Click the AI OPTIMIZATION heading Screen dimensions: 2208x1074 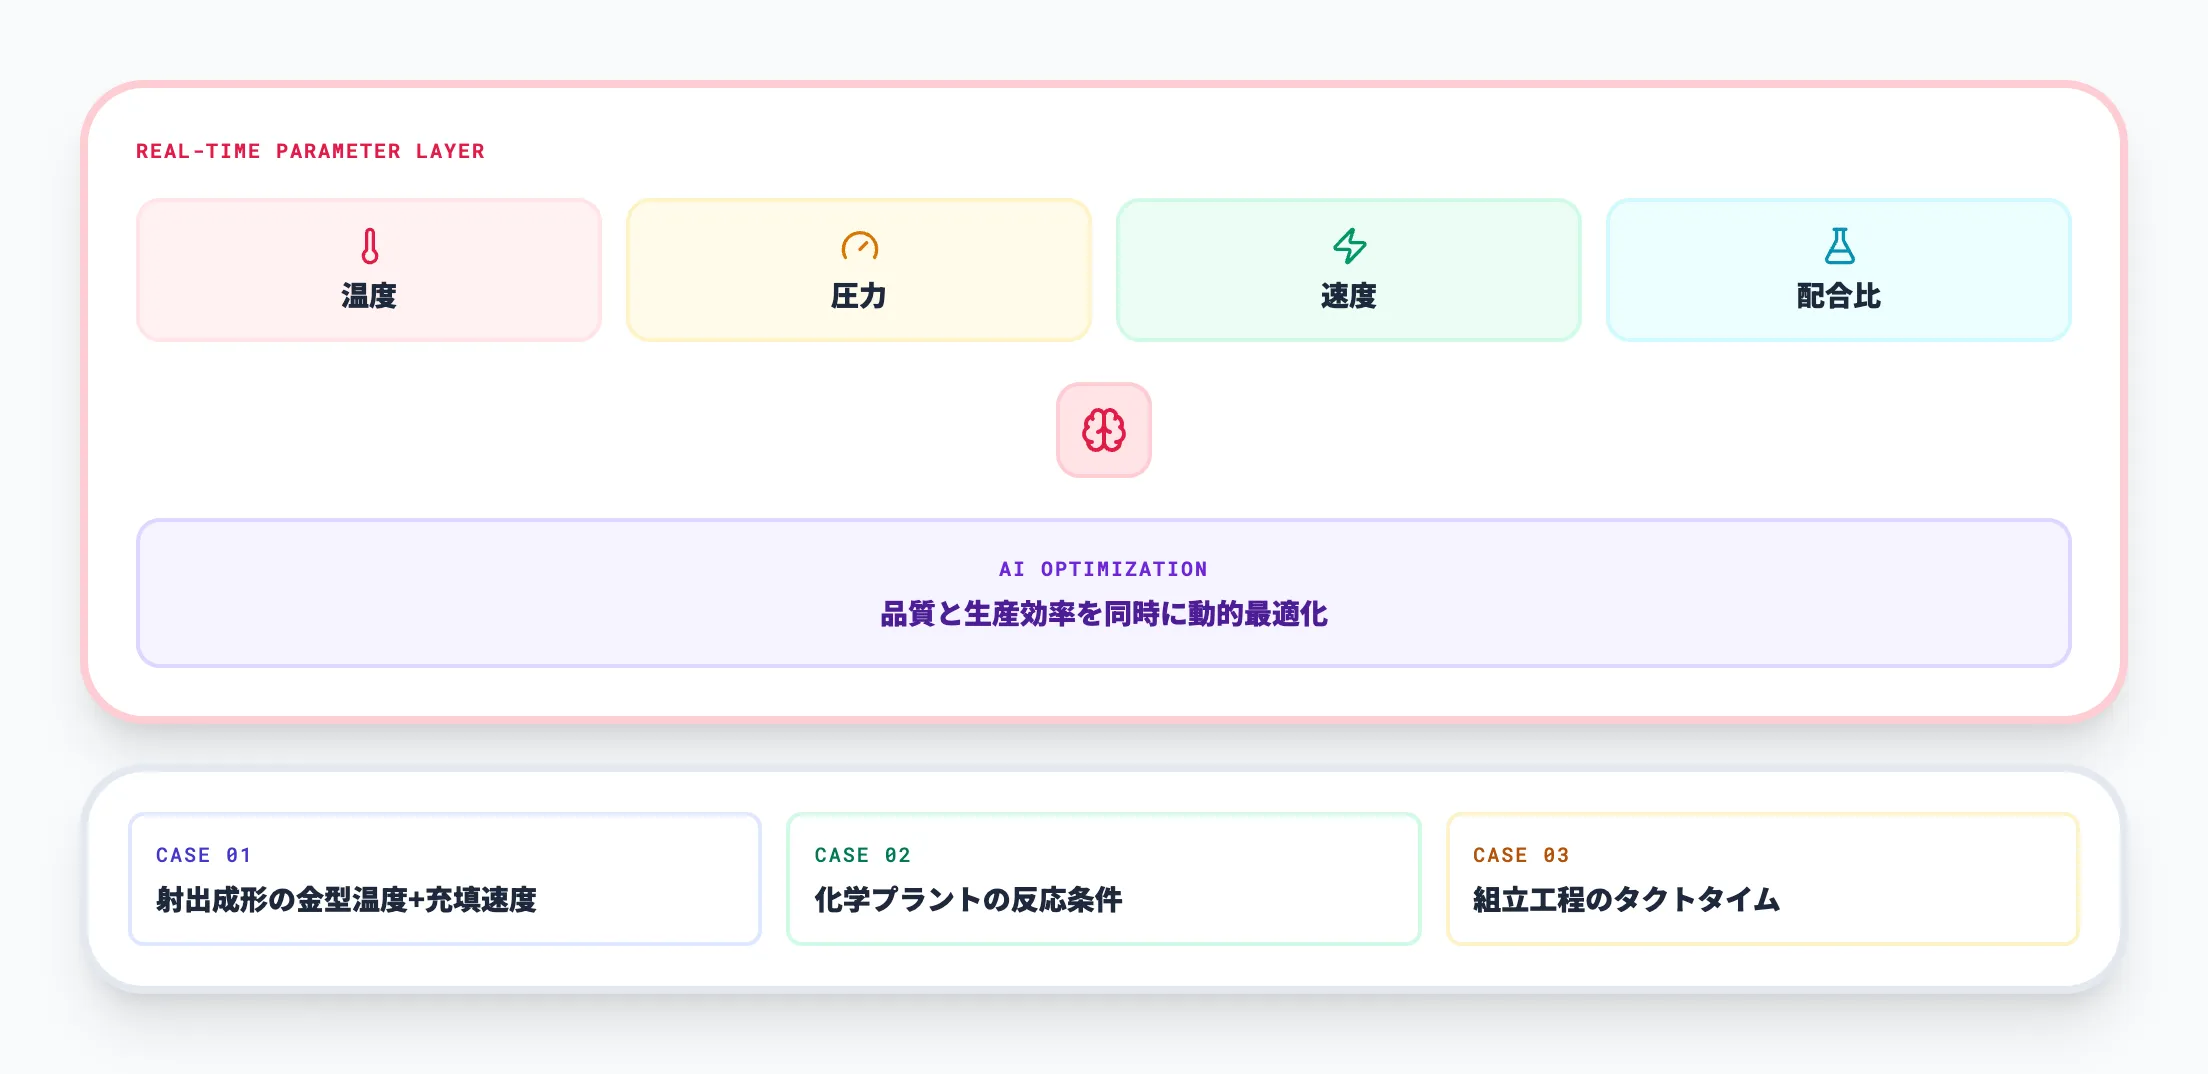tap(1103, 569)
